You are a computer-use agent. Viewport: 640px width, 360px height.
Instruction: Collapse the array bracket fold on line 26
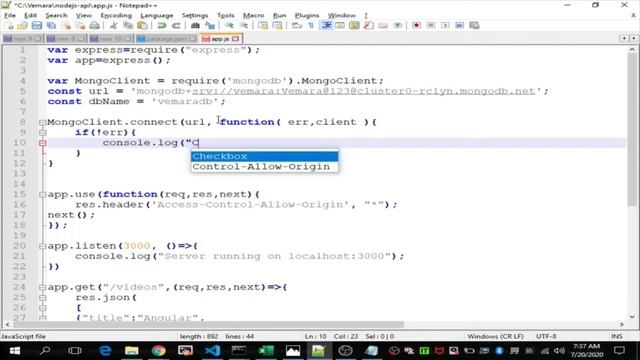[42, 308]
